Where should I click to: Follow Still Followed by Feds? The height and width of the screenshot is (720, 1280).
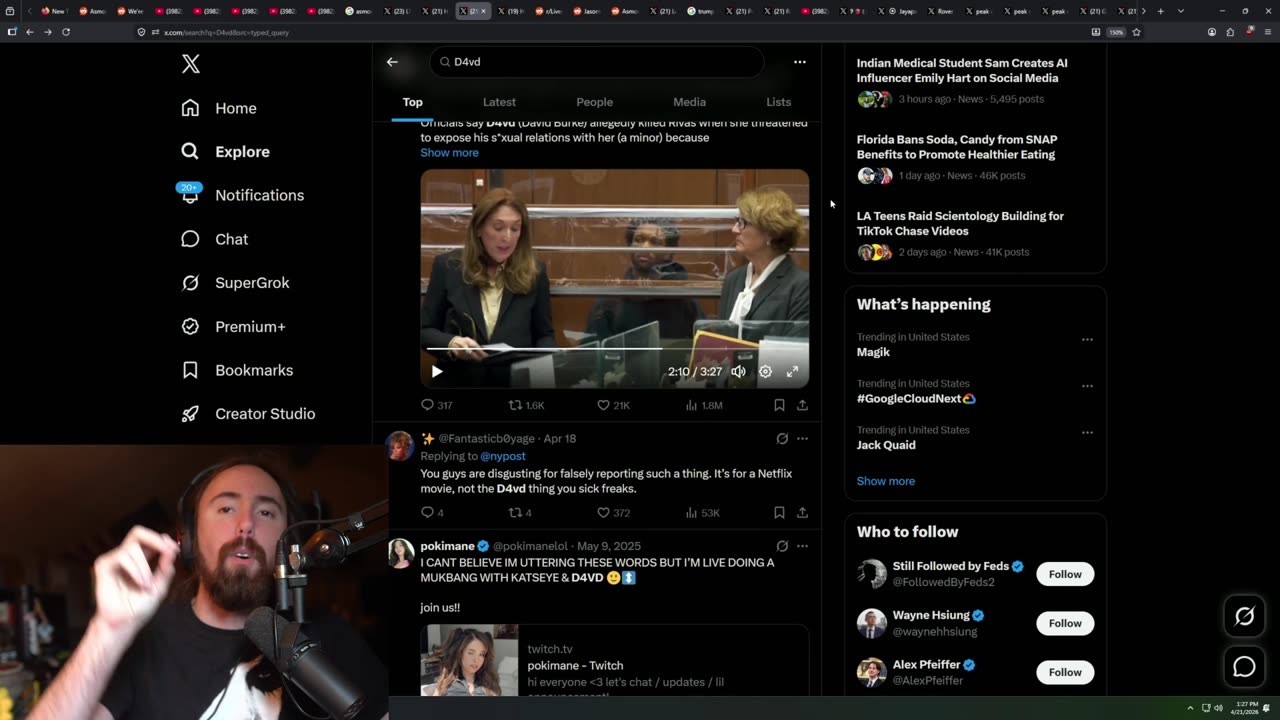coord(1065,574)
